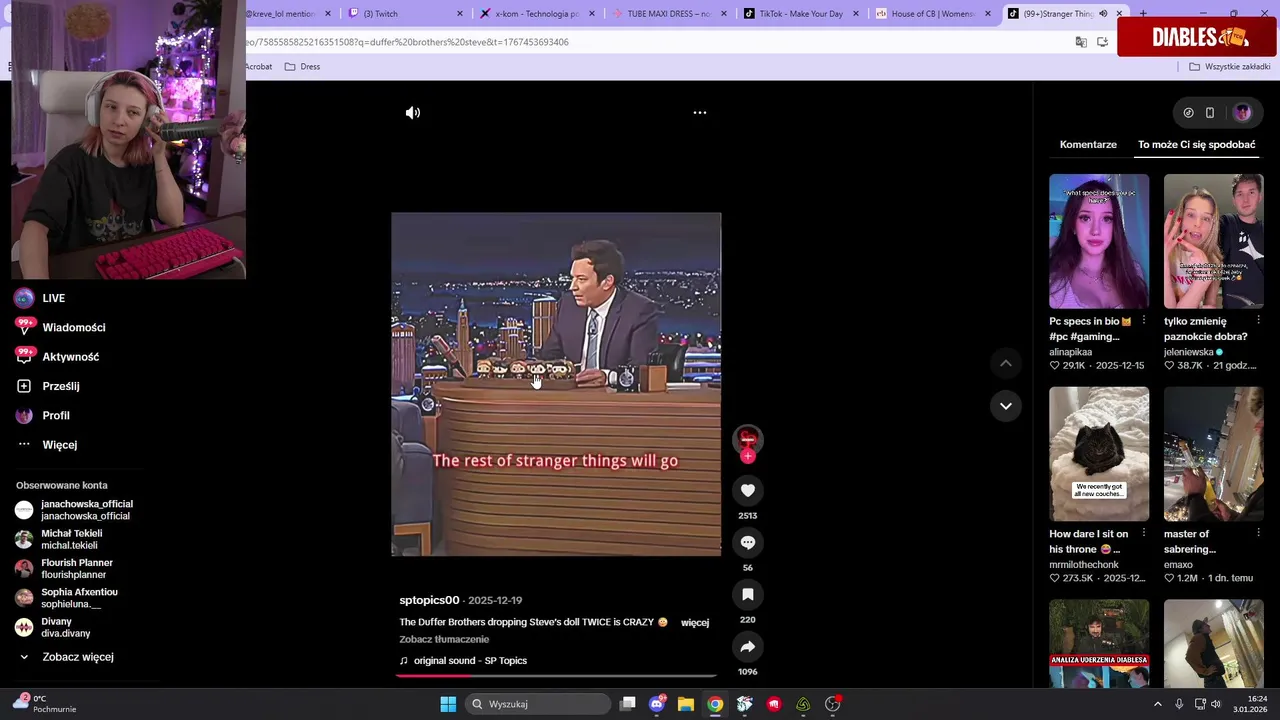
Task: Open Discord from the taskbar
Action: (657, 704)
